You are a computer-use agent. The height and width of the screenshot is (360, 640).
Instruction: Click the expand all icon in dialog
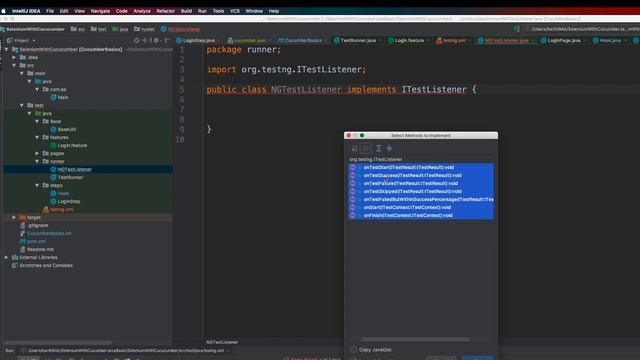click(x=378, y=149)
